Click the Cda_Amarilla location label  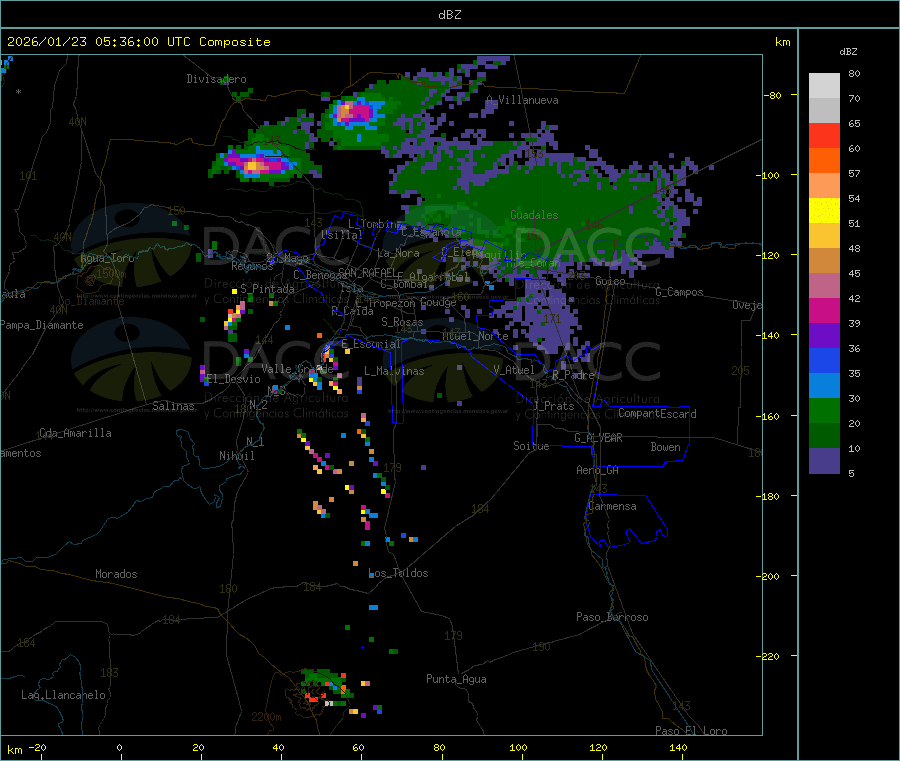pyautogui.click(x=75, y=433)
